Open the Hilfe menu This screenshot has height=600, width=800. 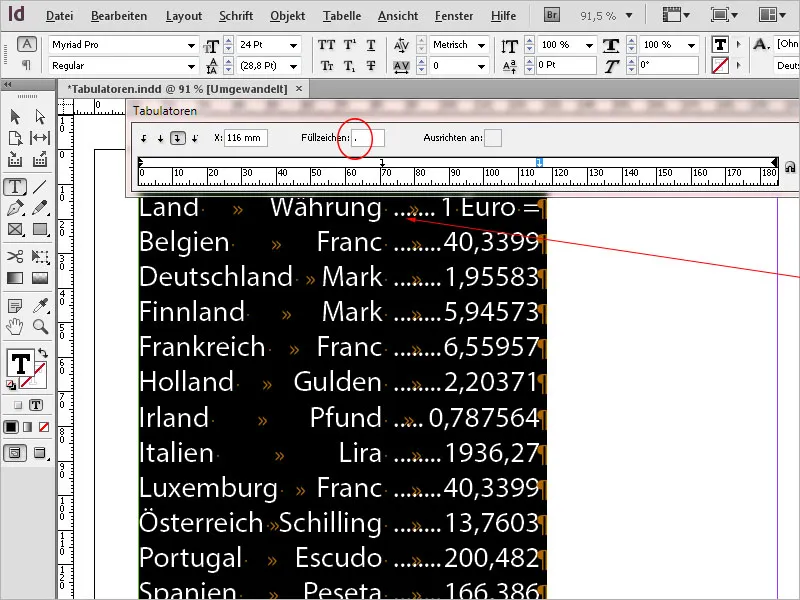(503, 15)
